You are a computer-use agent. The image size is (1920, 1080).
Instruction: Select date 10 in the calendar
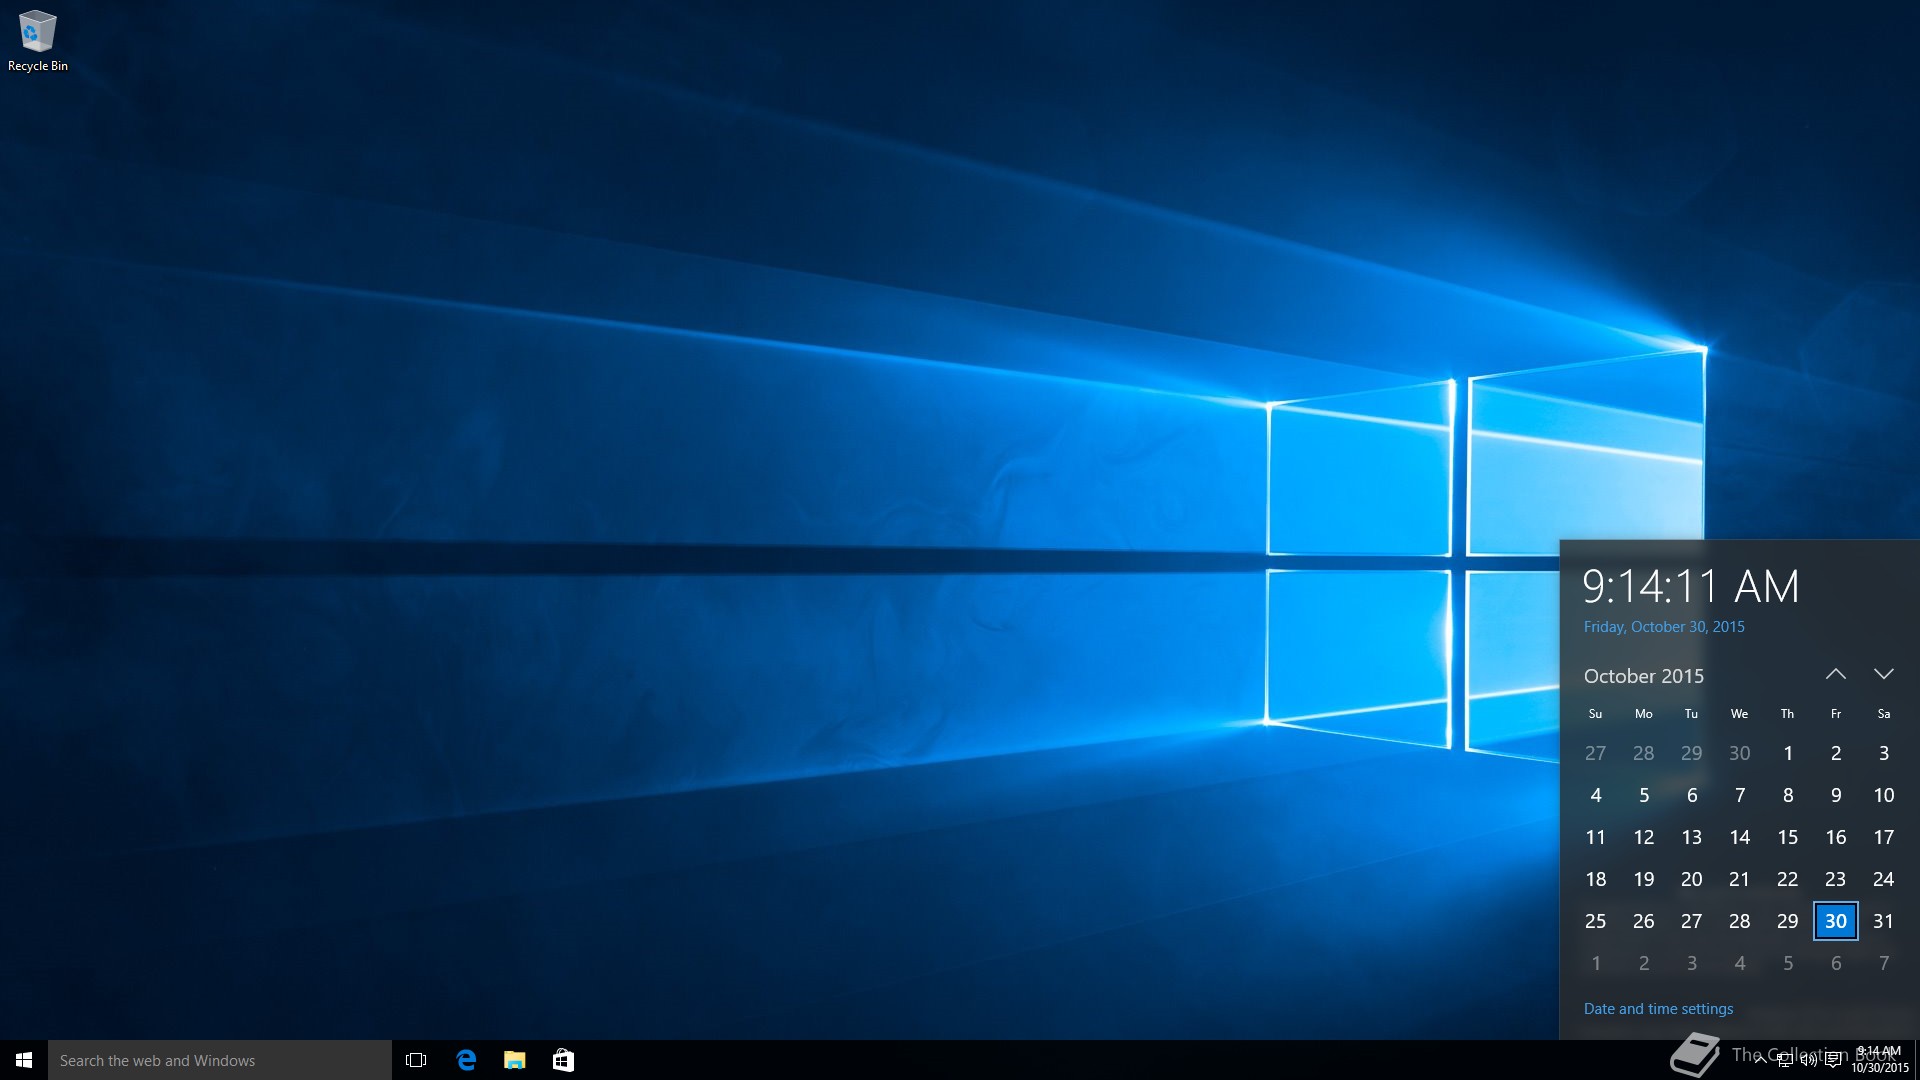pos(1884,795)
